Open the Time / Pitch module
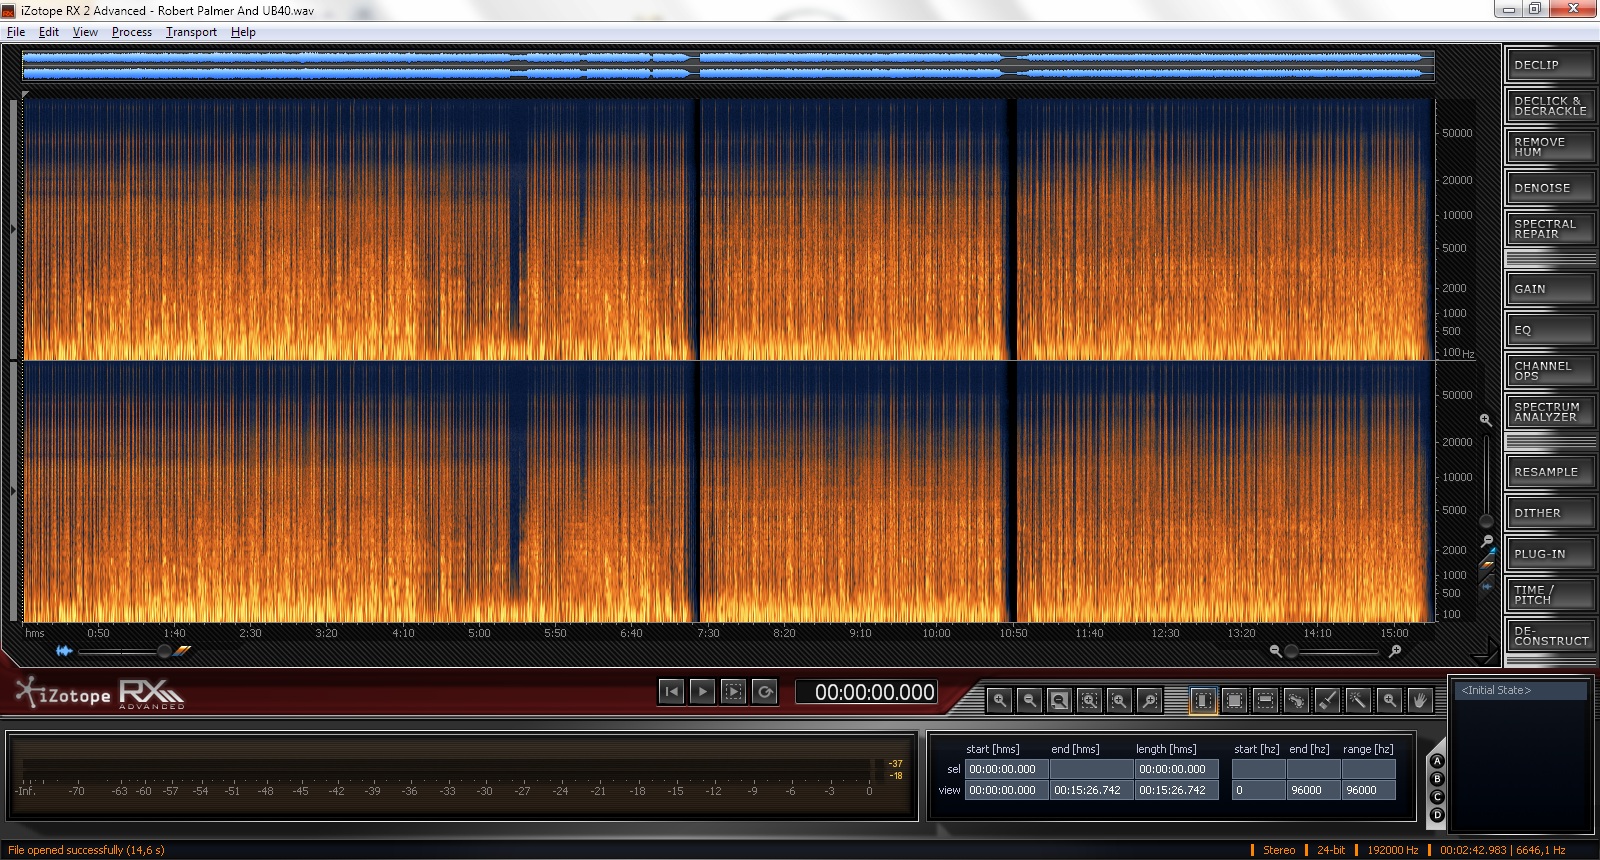This screenshot has height=860, width=1600. [x=1550, y=595]
